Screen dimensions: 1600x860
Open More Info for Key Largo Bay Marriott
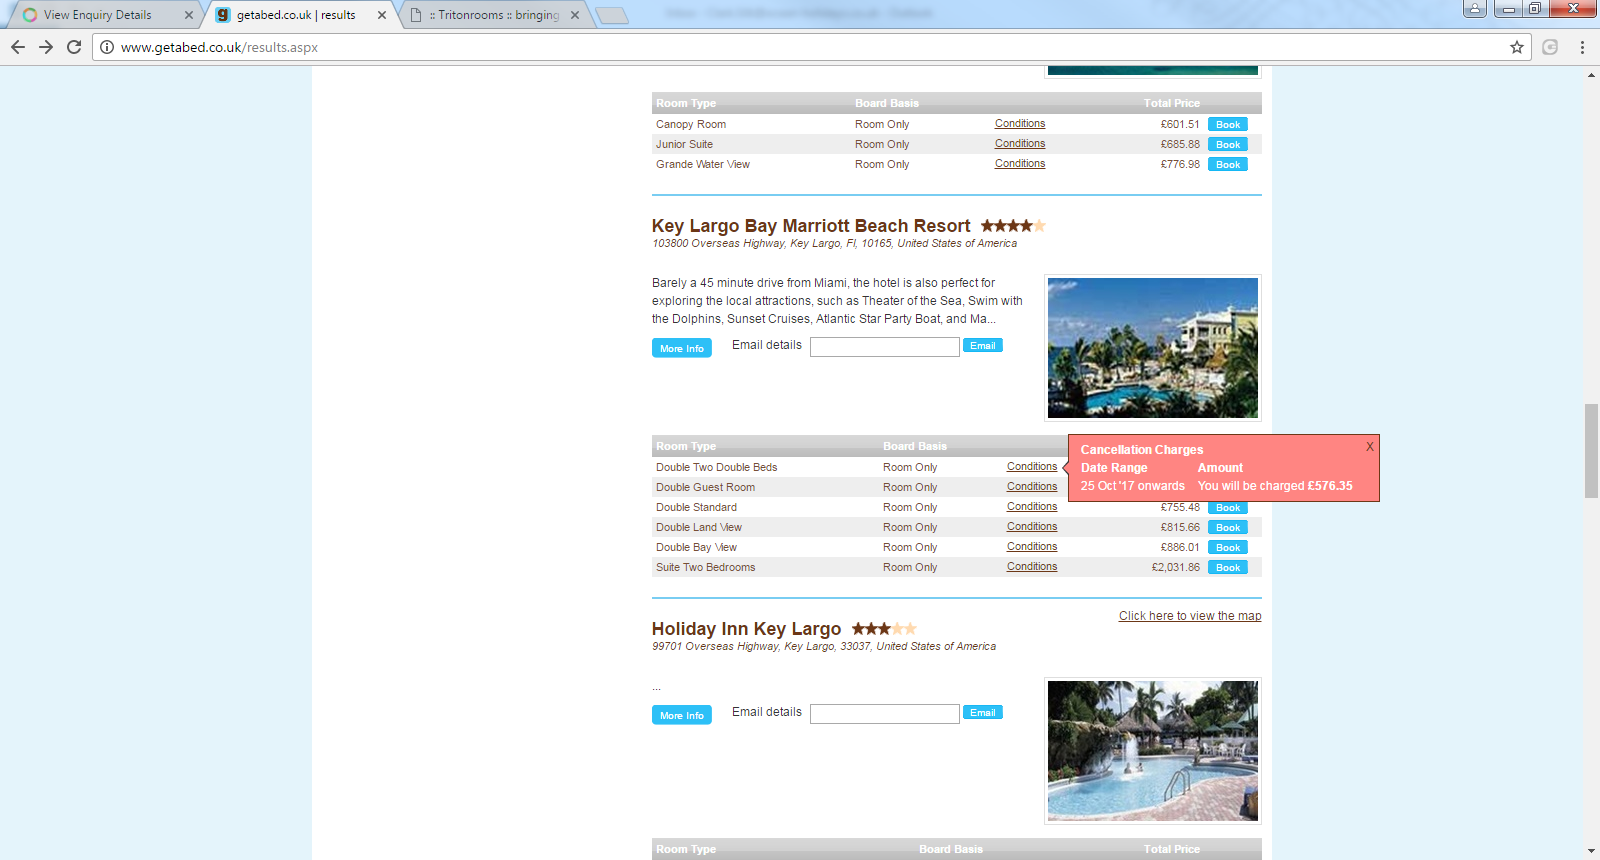click(682, 348)
